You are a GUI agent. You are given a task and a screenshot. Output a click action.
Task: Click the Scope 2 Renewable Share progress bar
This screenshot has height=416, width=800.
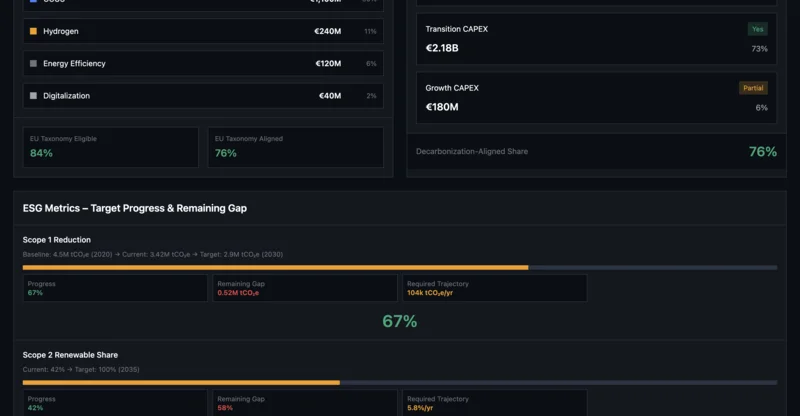pyautogui.click(x=400, y=382)
